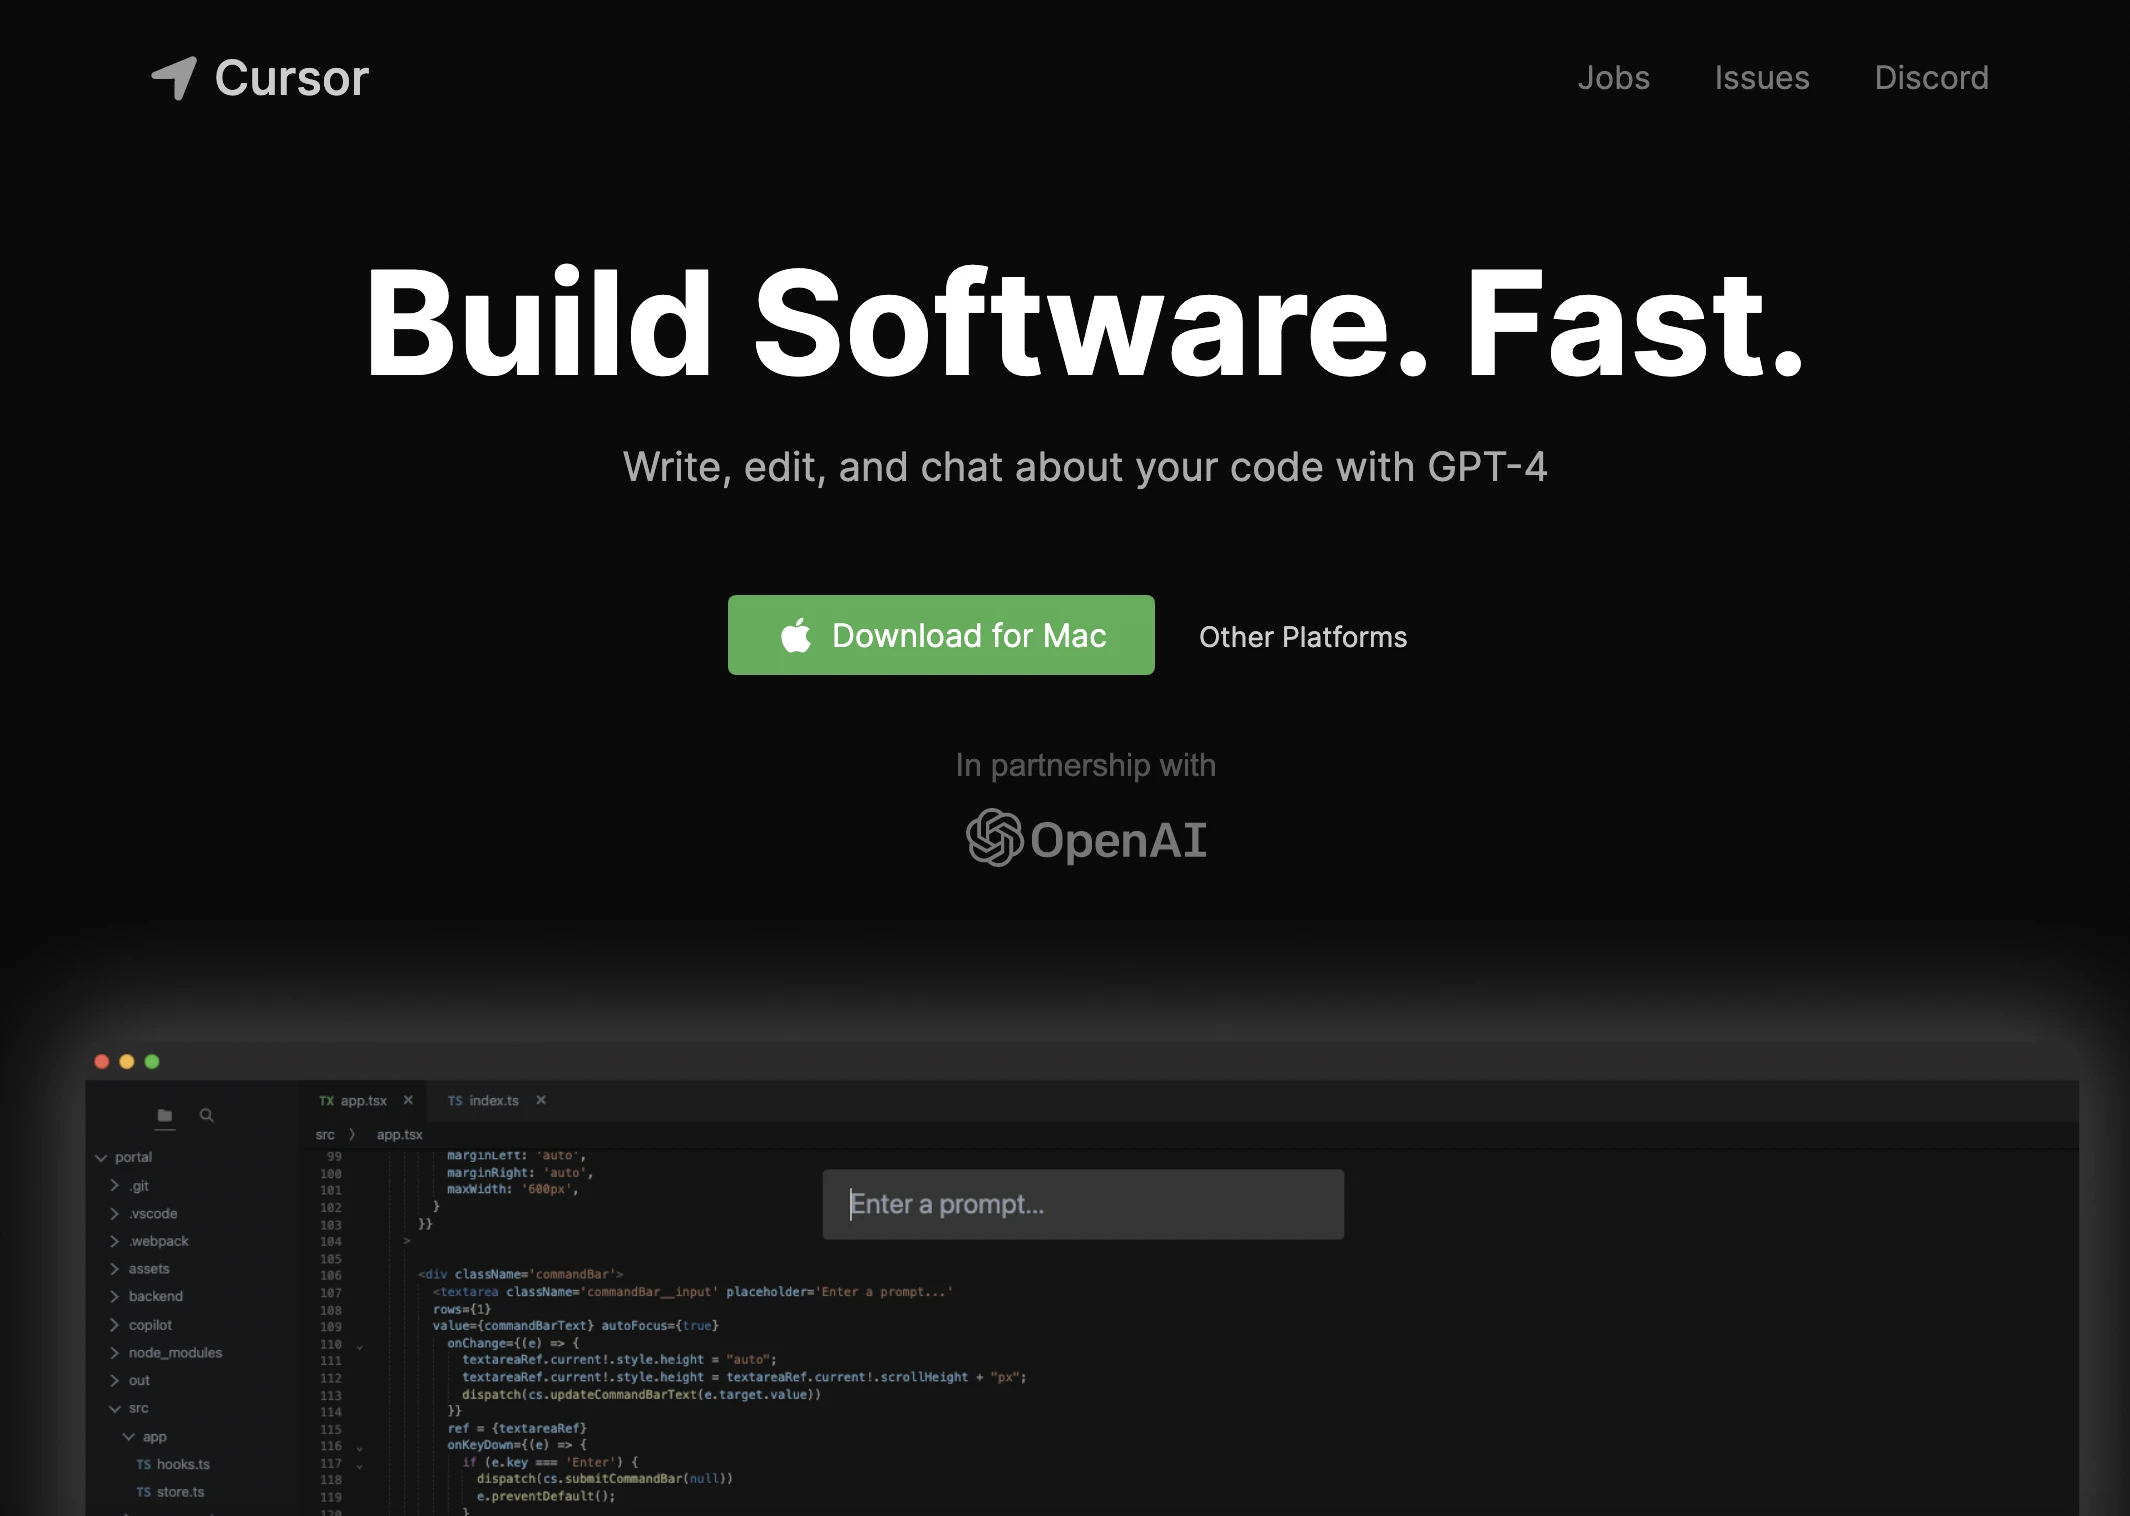Click the file explorer toggle icon
Viewport: 2130px width, 1516px height.
pyautogui.click(x=166, y=1116)
